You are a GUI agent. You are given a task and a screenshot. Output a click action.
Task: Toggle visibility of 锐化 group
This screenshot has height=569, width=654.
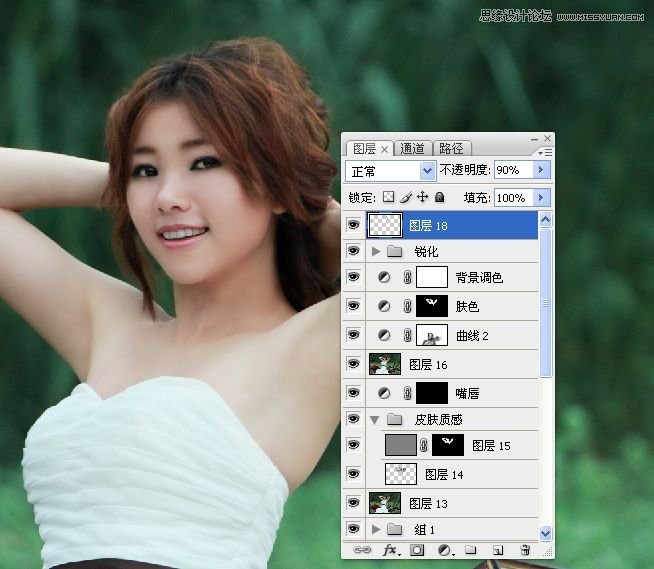click(x=354, y=251)
